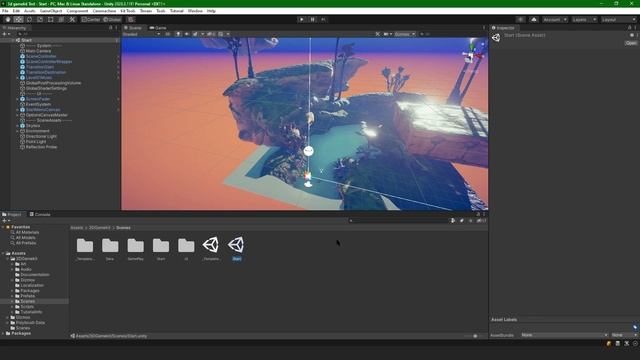Click the Project panel add (+) button
Screen dimensions: 640x360
(6, 221)
